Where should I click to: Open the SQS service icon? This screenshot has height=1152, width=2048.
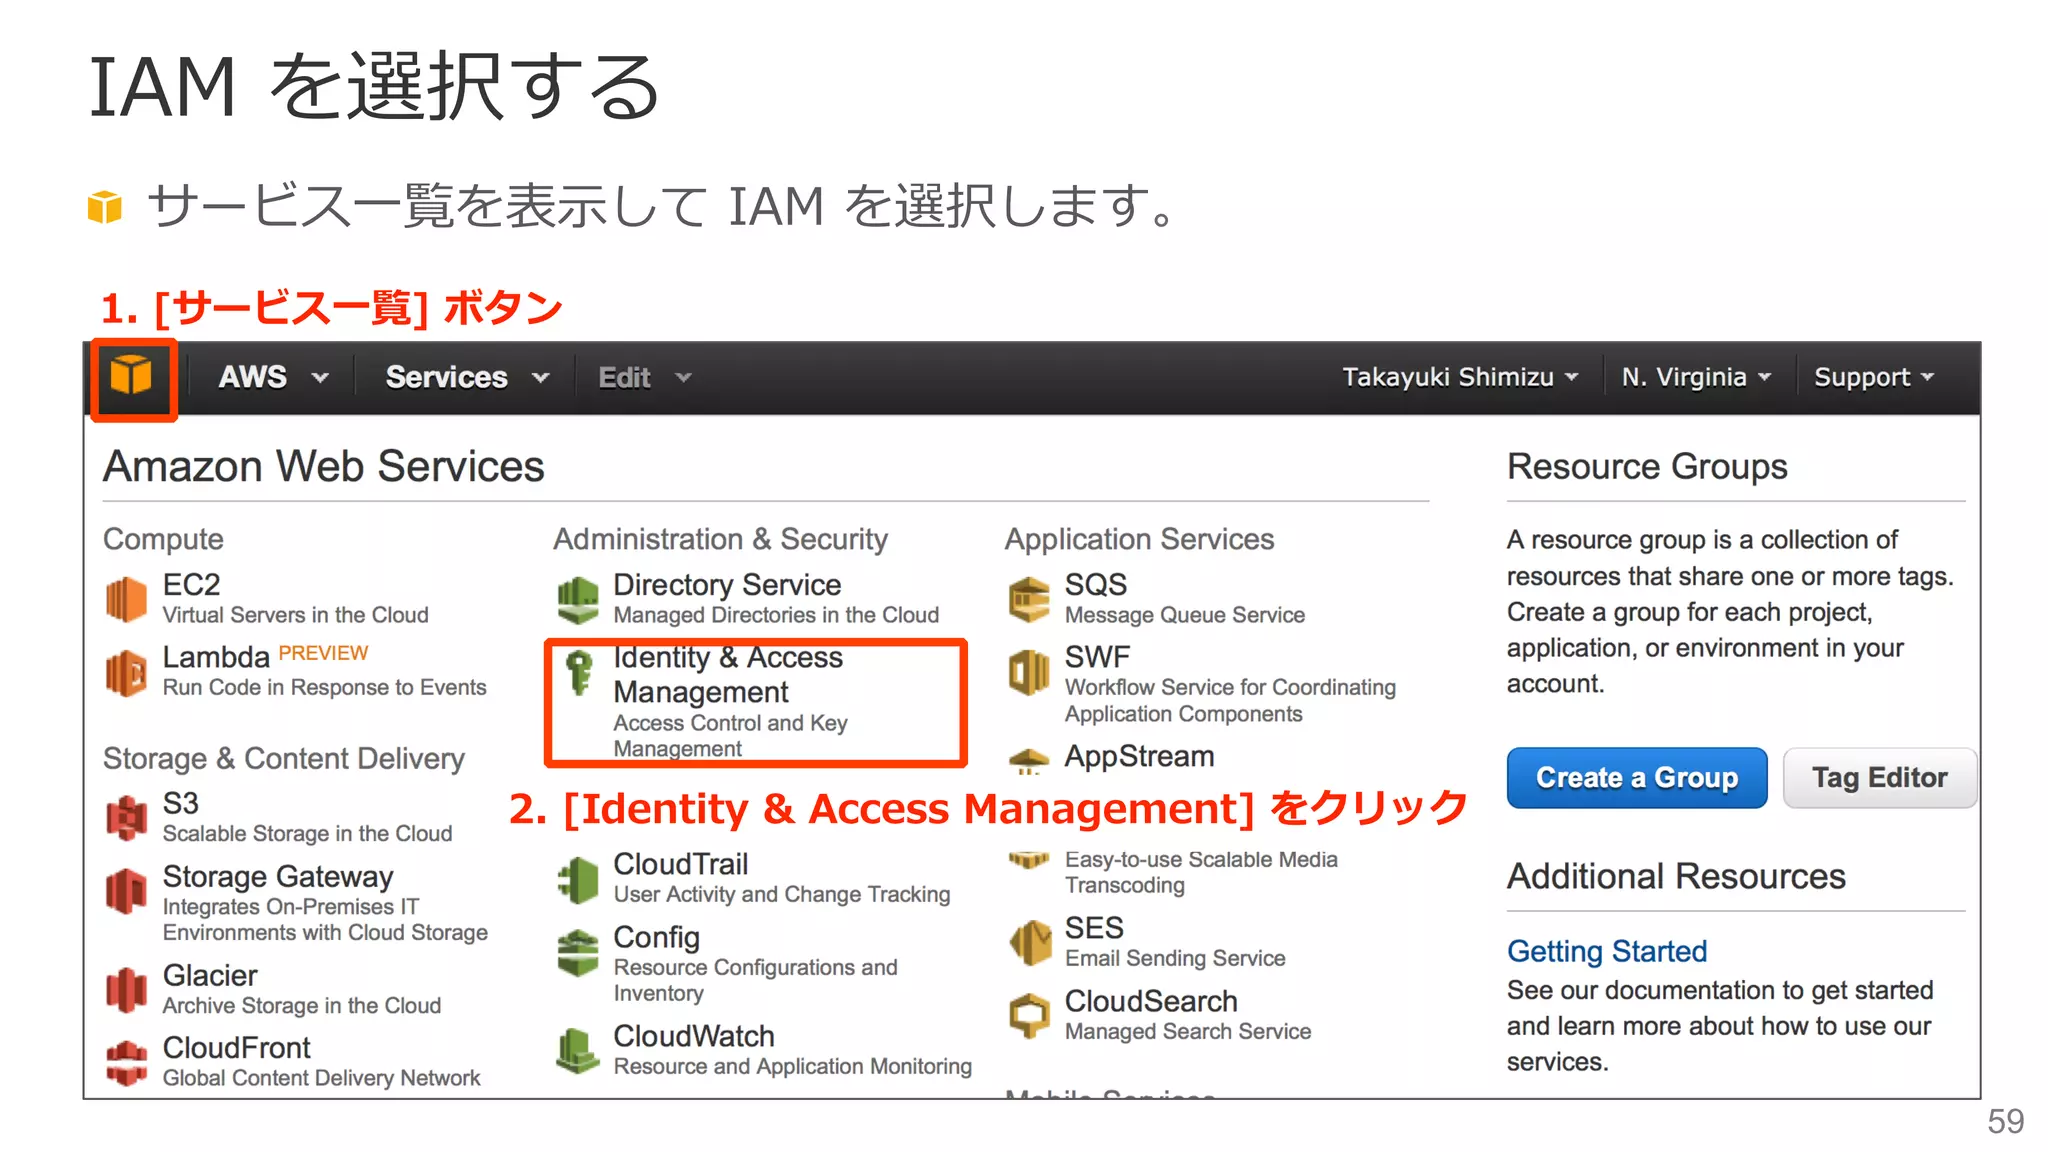[x=1029, y=599]
